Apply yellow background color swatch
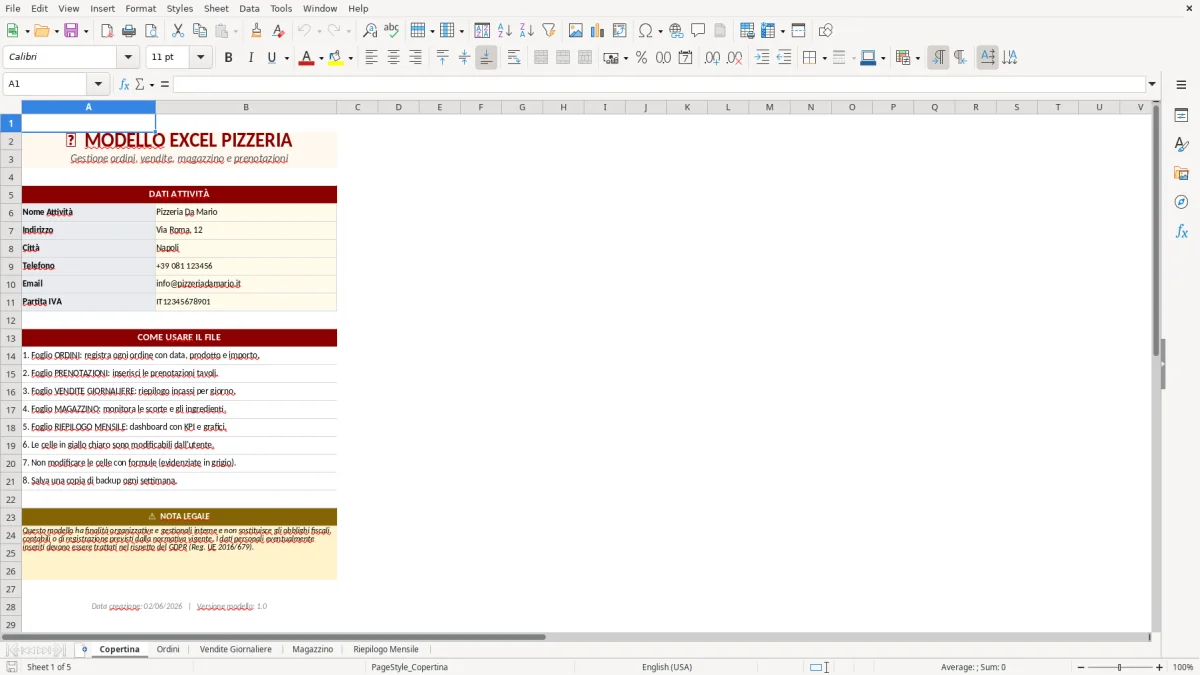The width and height of the screenshot is (1200, 675). pos(336,58)
